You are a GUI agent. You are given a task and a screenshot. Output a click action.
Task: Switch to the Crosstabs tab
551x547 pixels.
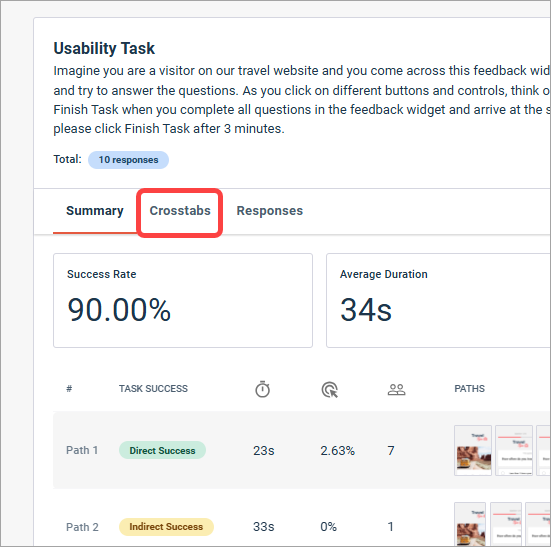[x=180, y=211]
